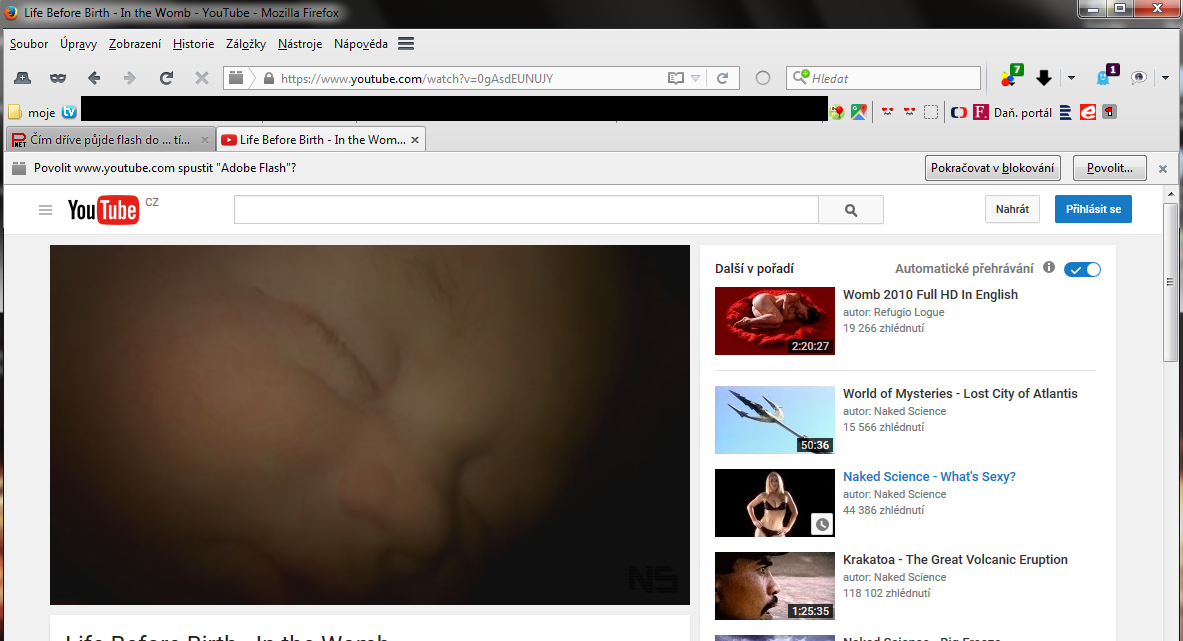This screenshot has height=641, width=1183.
Task: Close the Life Before Birth tab
Action: click(x=415, y=140)
